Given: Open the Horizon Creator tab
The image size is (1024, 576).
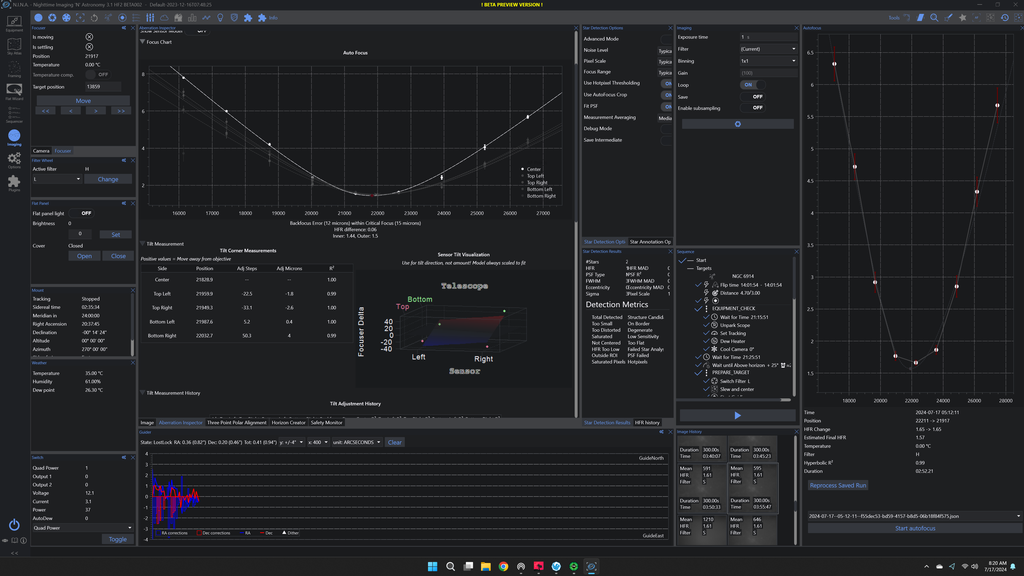Looking at the screenshot, I should 289,423.
